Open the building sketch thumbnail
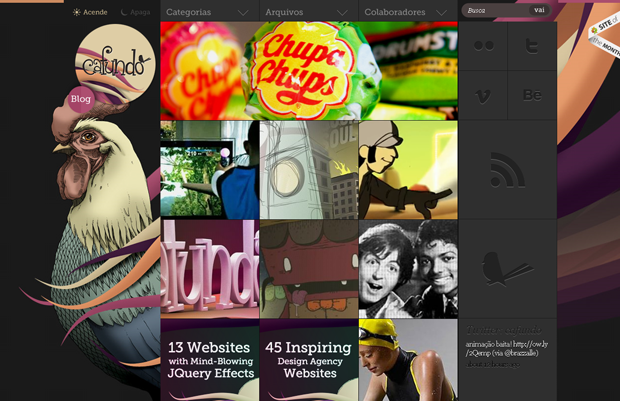This screenshot has height=401, width=620. (x=309, y=170)
